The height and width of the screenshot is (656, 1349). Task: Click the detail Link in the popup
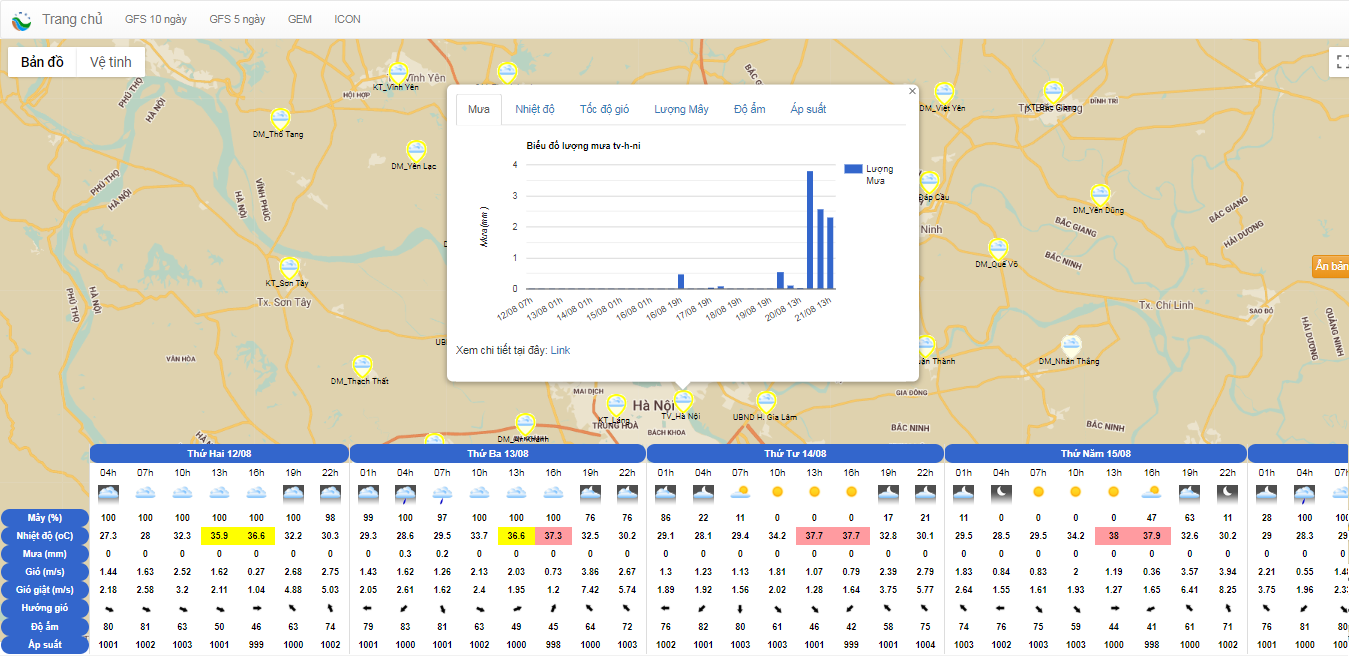(x=560, y=350)
